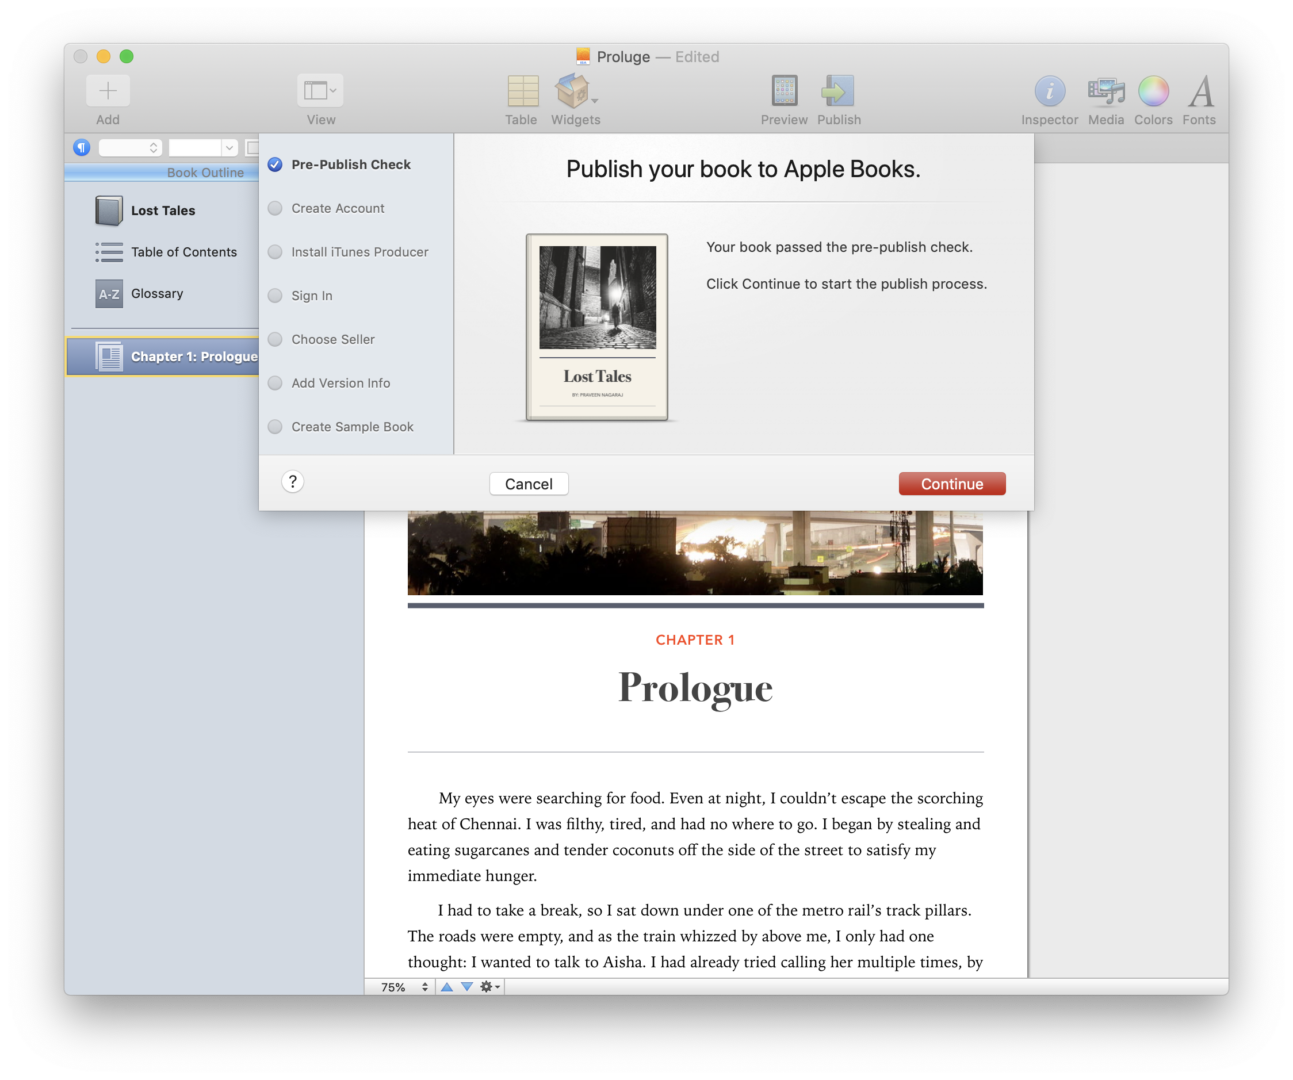Cancel the publish dialog

click(529, 484)
